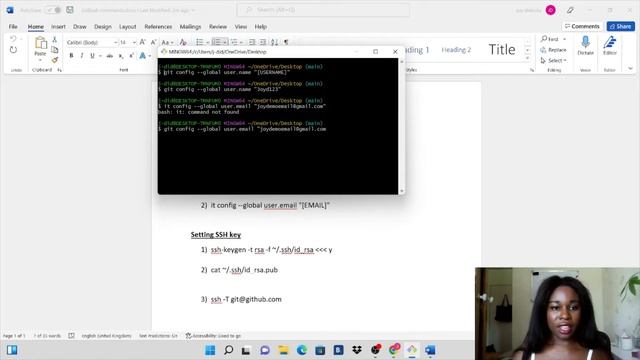This screenshot has width=640, height=360.
Task: Switch to the Insert tab
Action: coord(58,27)
